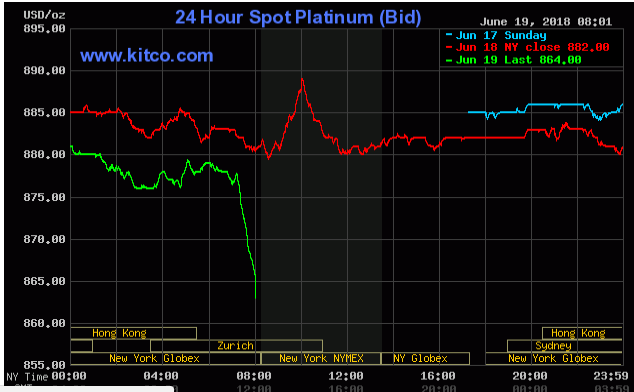
Task: Select the Jun 17 Sunday legend entry
Action: 496,35
